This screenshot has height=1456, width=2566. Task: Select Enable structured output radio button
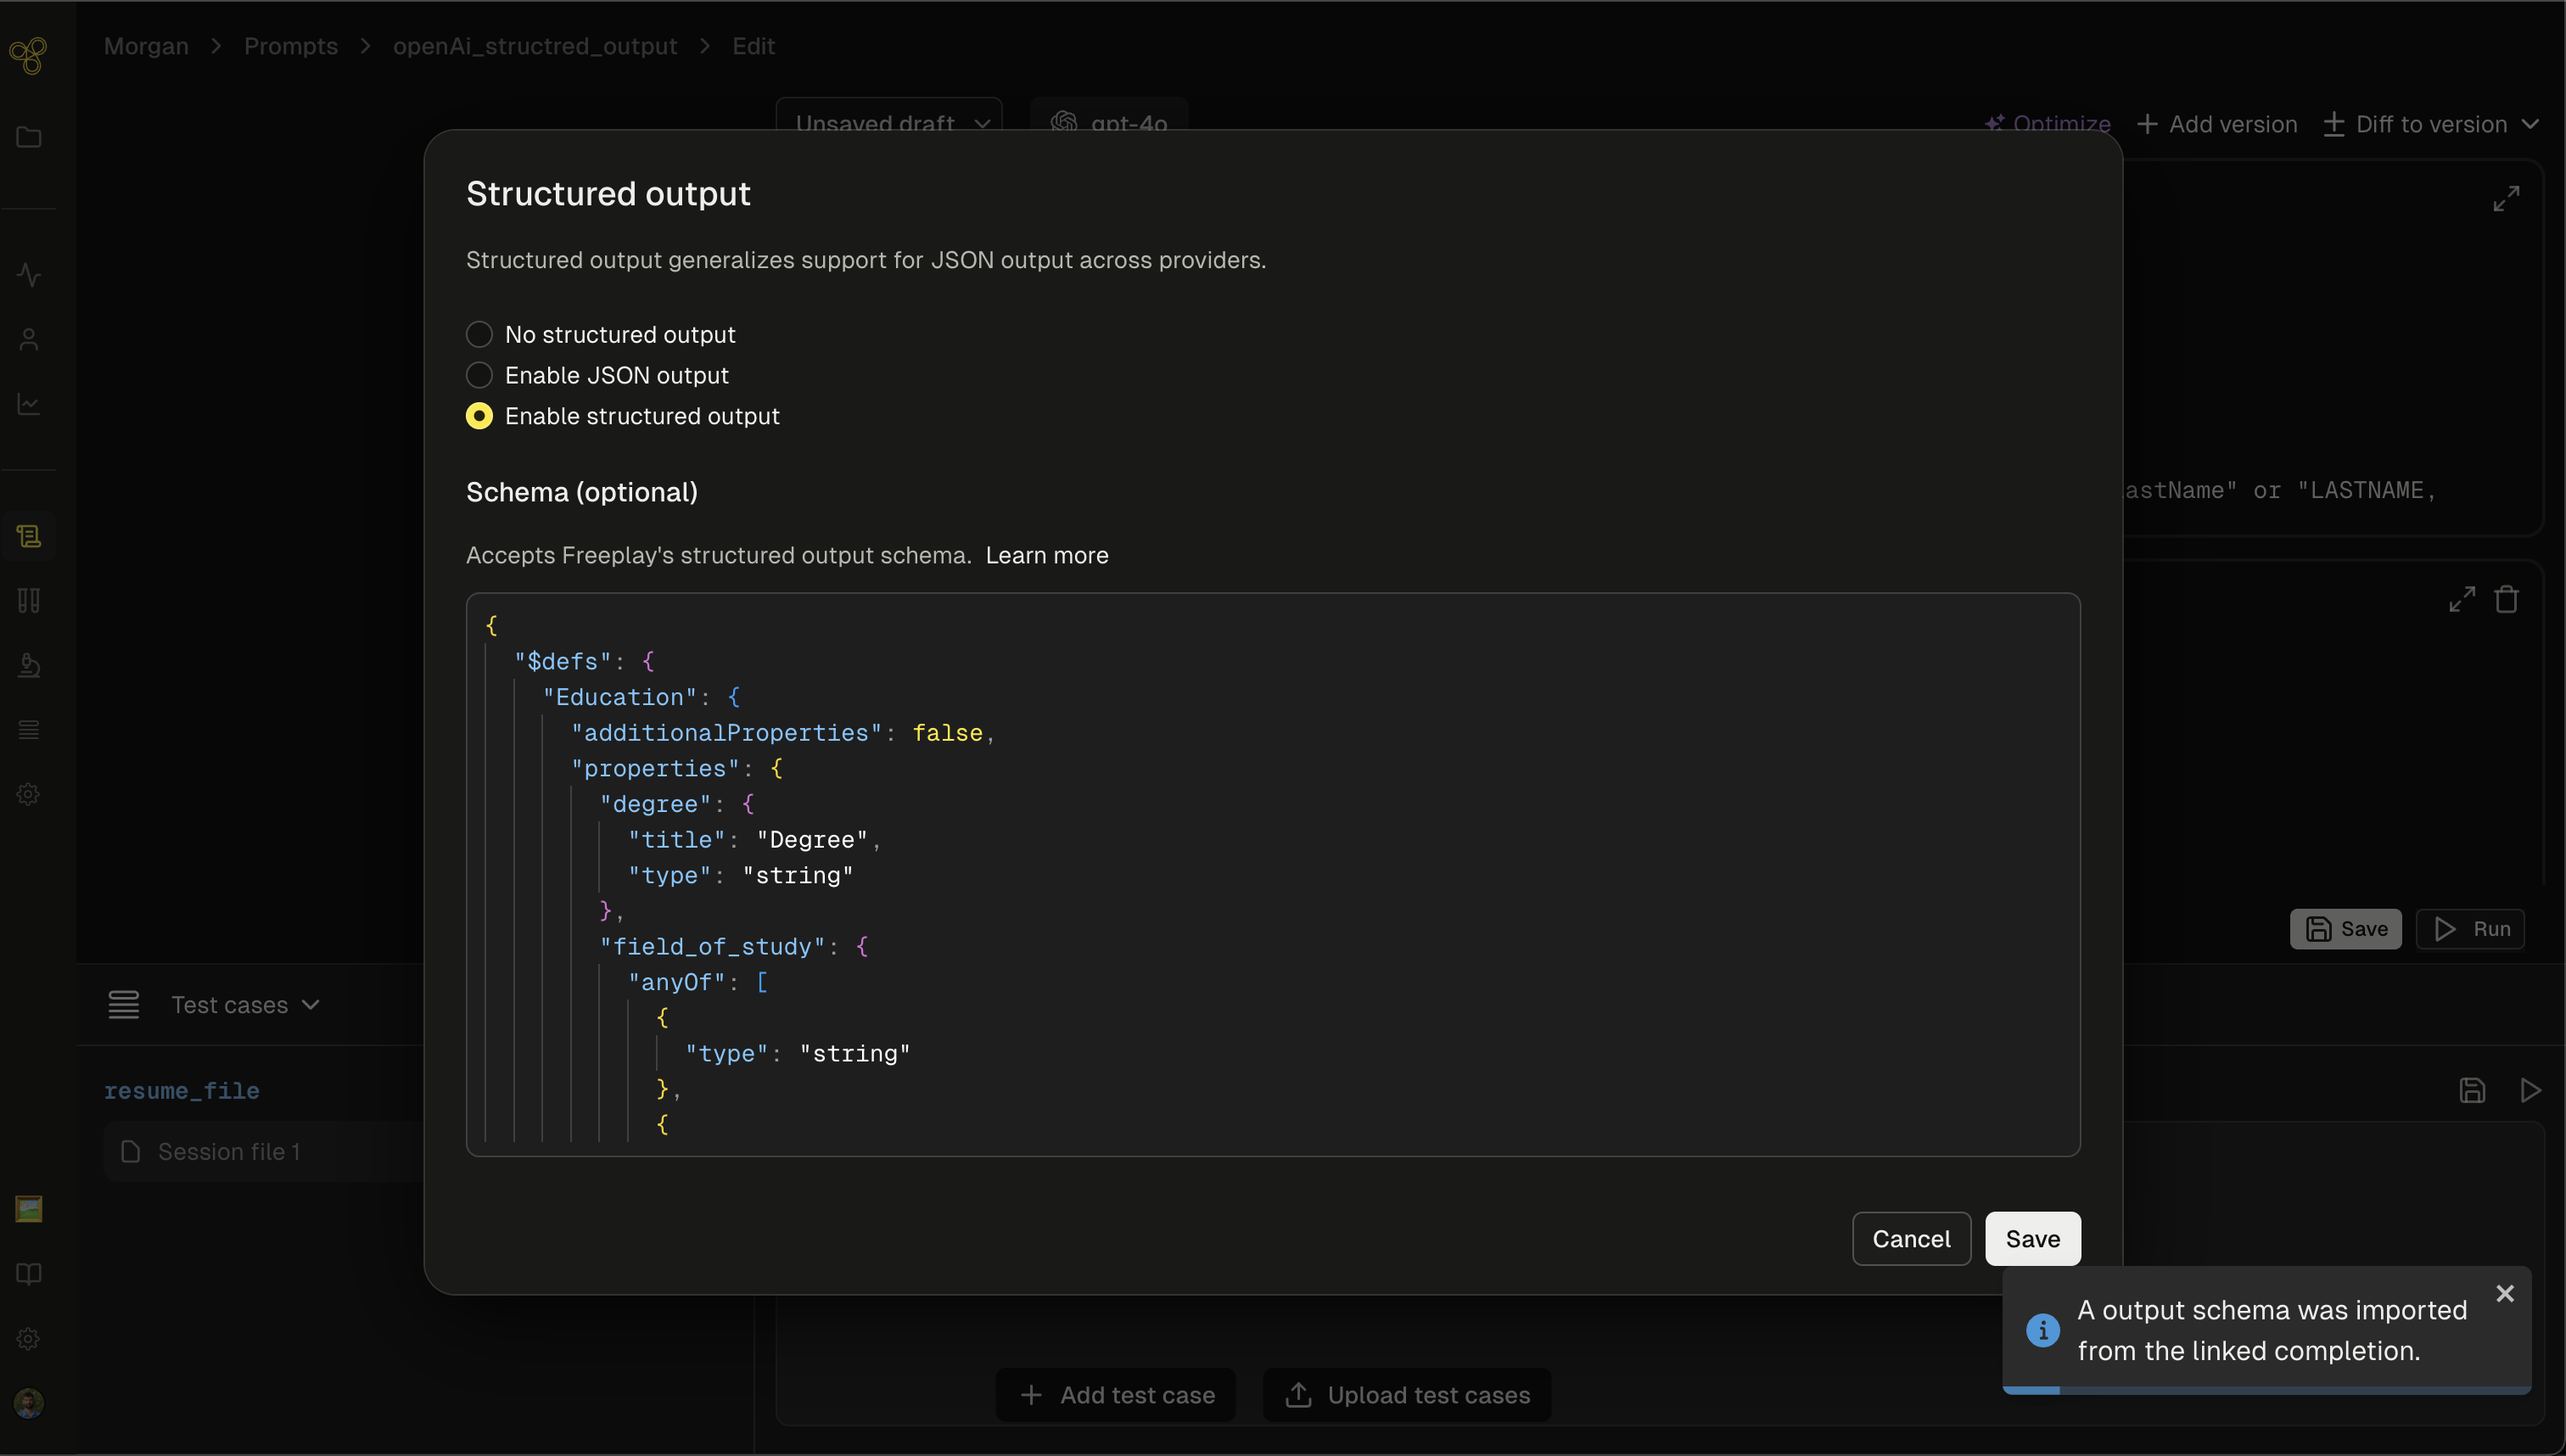tap(479, 416)
